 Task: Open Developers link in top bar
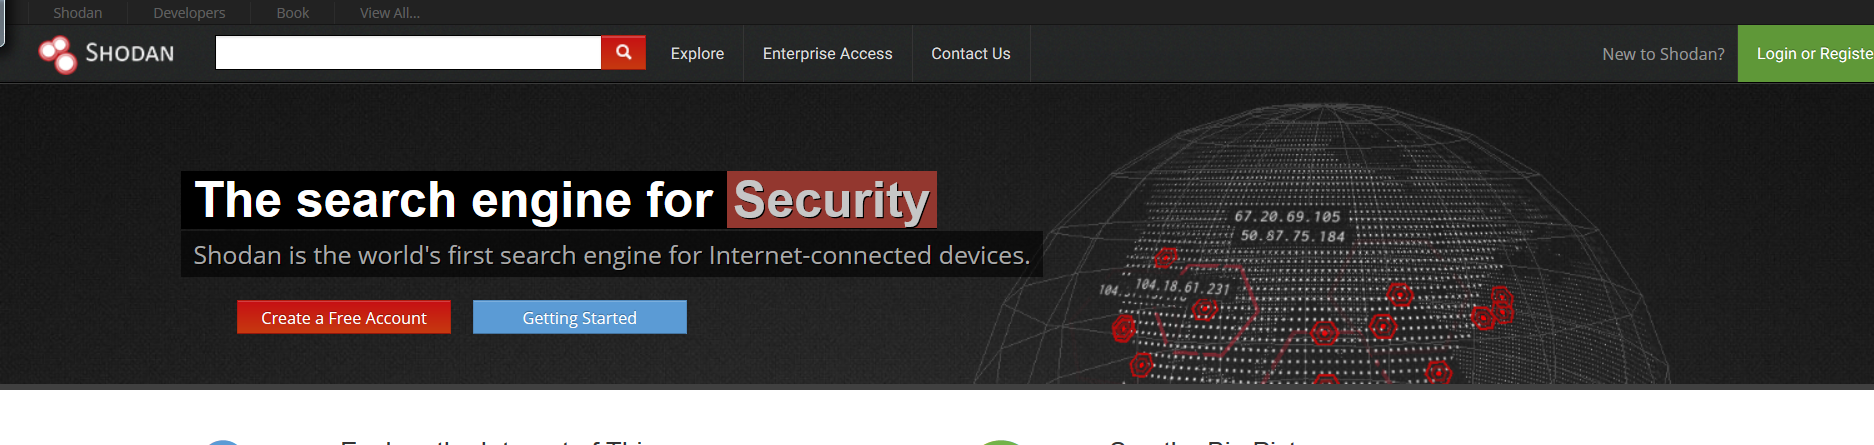189,13
